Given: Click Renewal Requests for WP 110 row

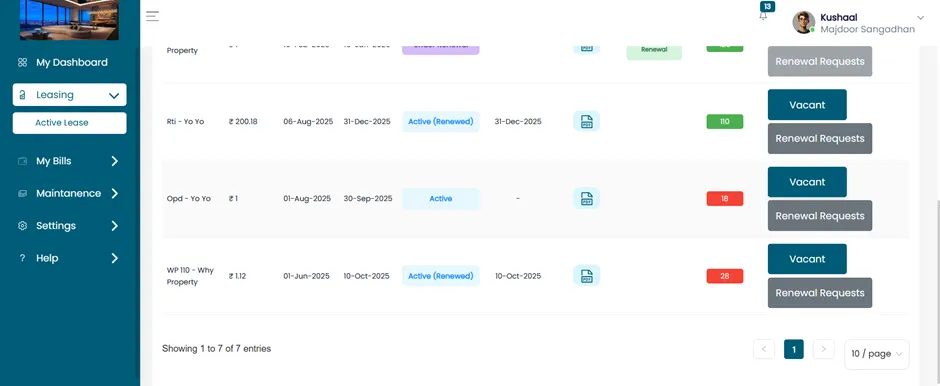Looking at the screenshot, I should click(820, 293).
